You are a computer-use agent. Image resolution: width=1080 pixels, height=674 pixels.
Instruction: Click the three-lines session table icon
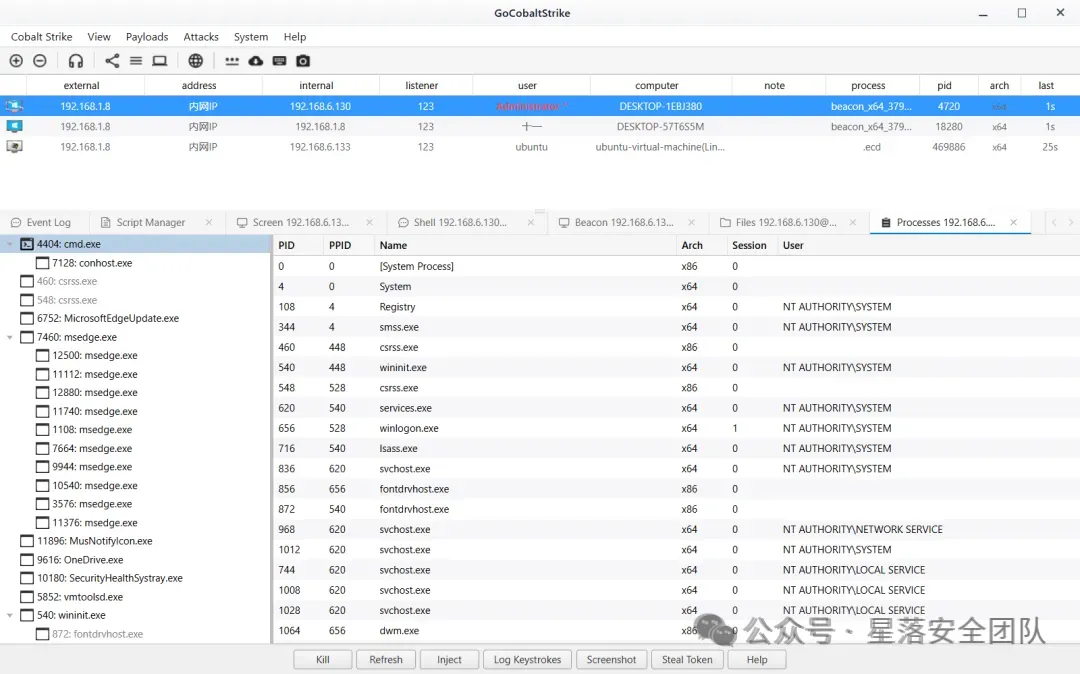(x=136, y=61)
